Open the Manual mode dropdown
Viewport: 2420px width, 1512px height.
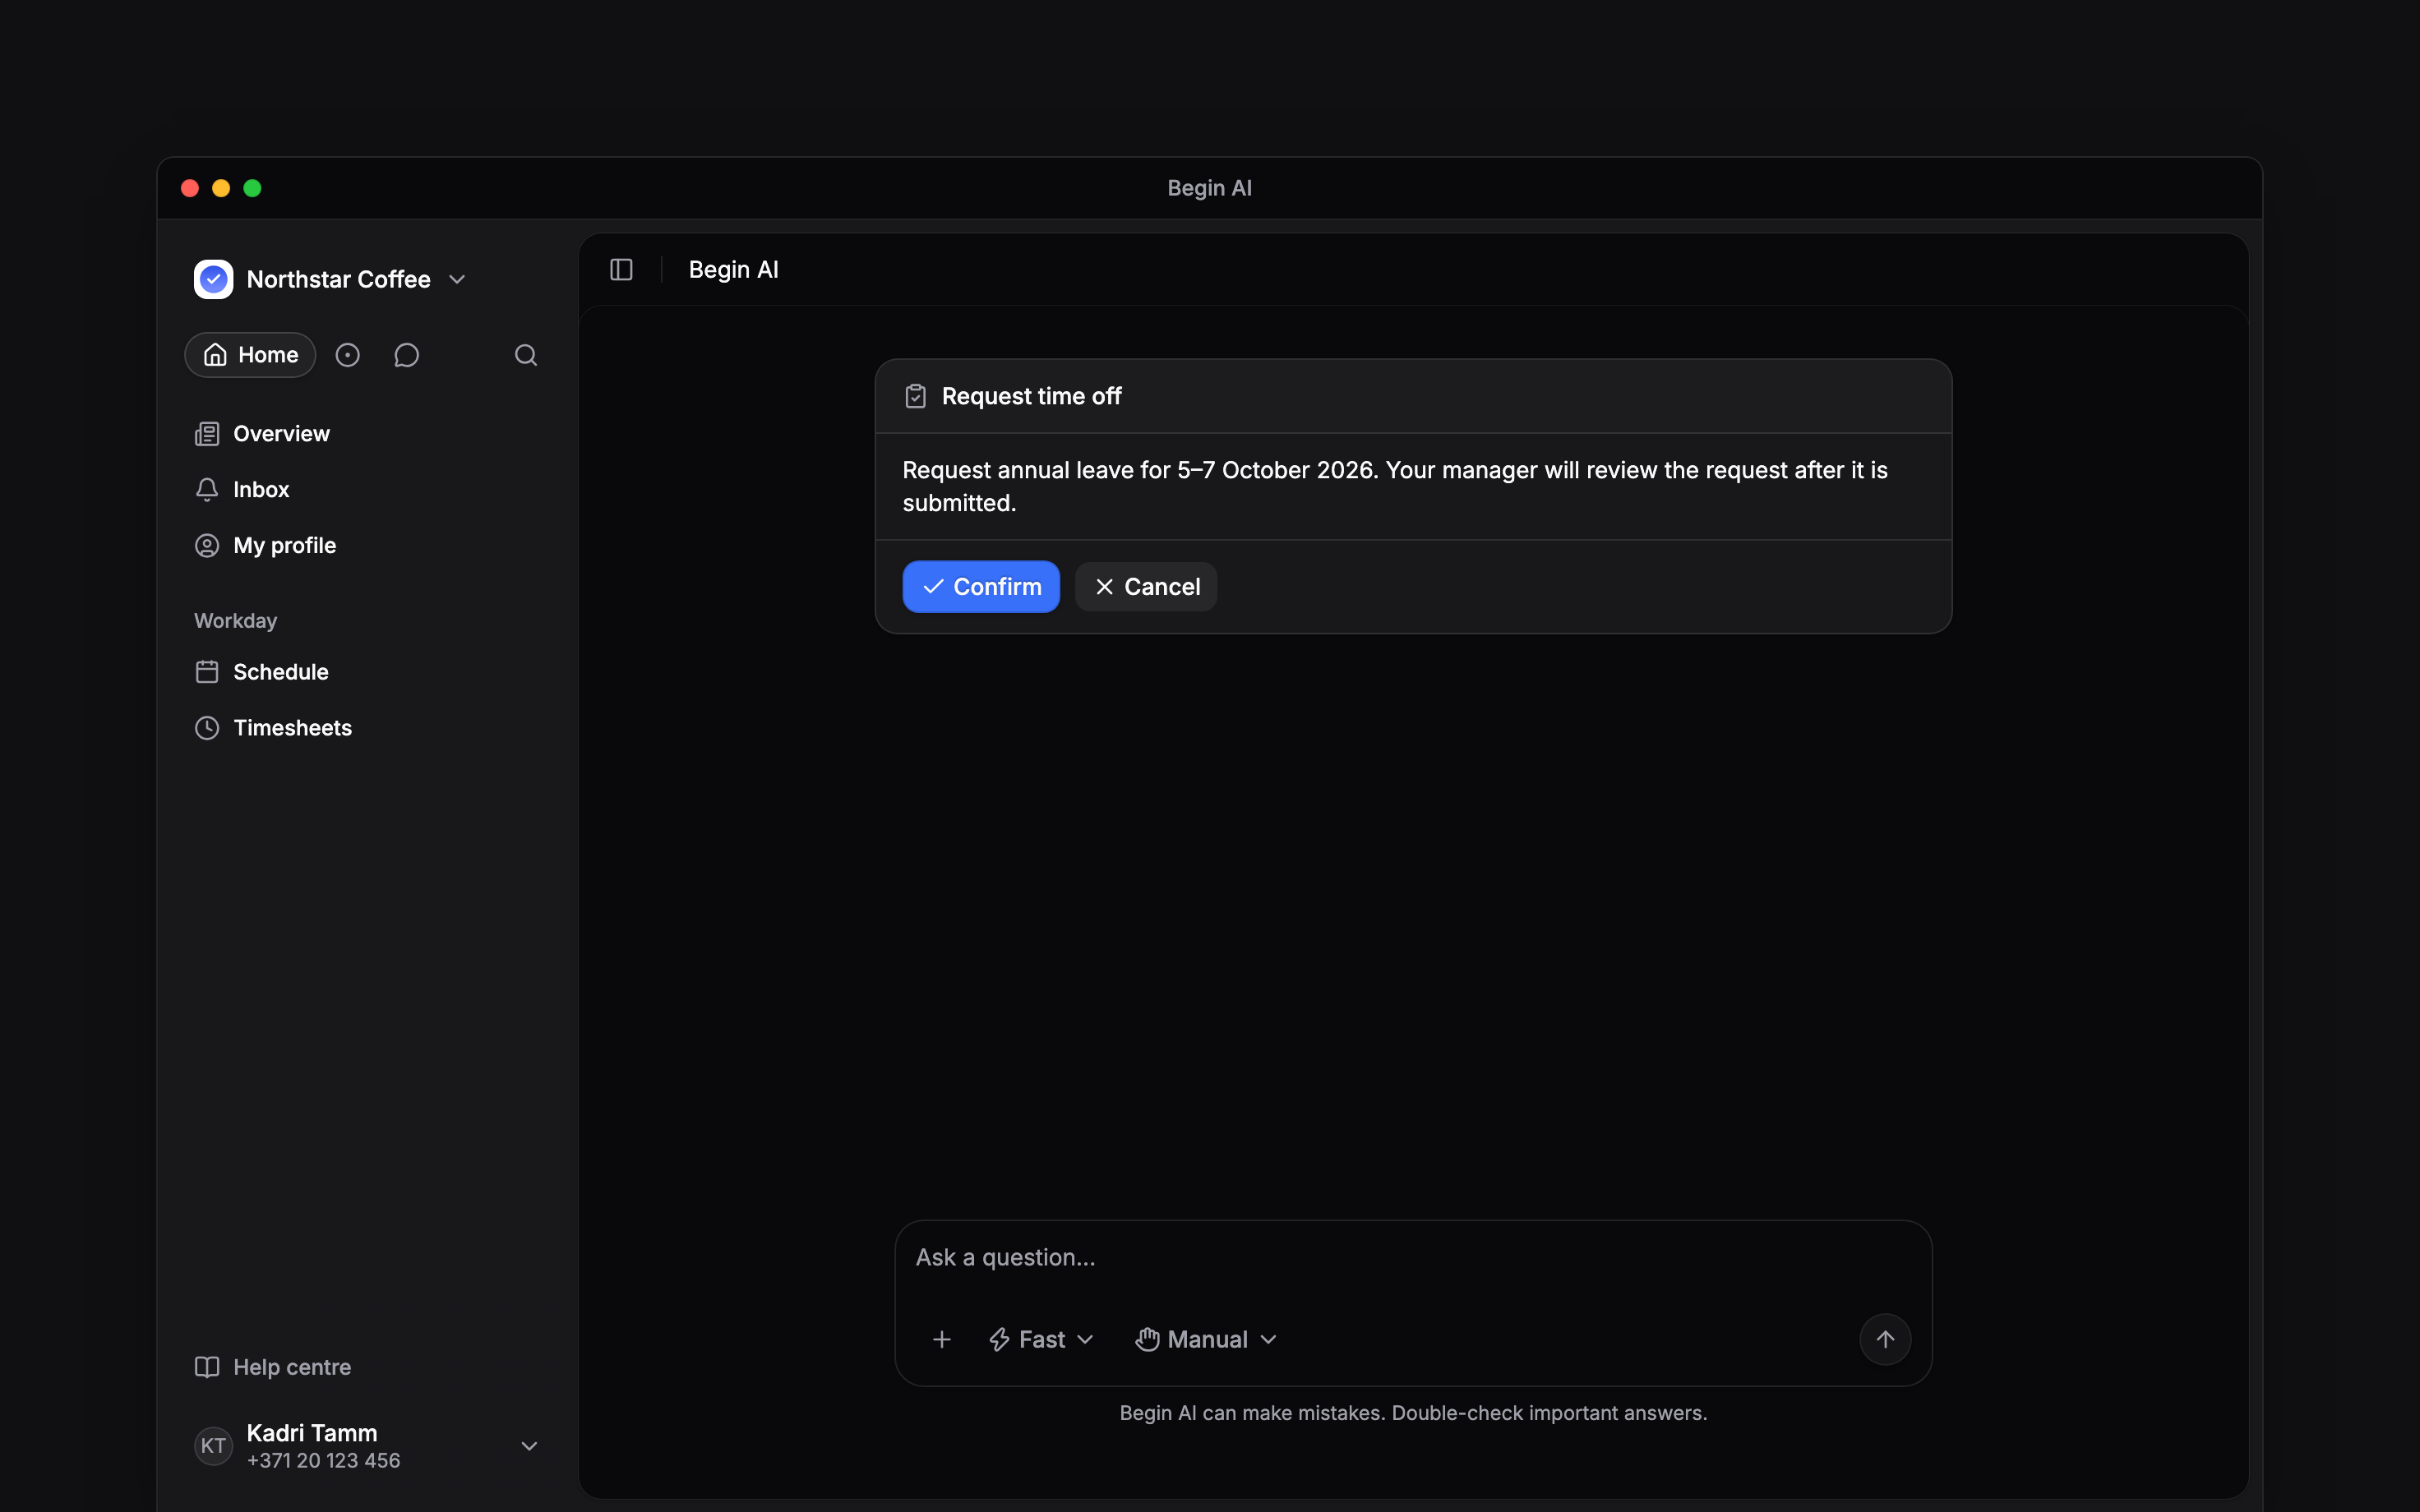(x=1206, y=1339)
